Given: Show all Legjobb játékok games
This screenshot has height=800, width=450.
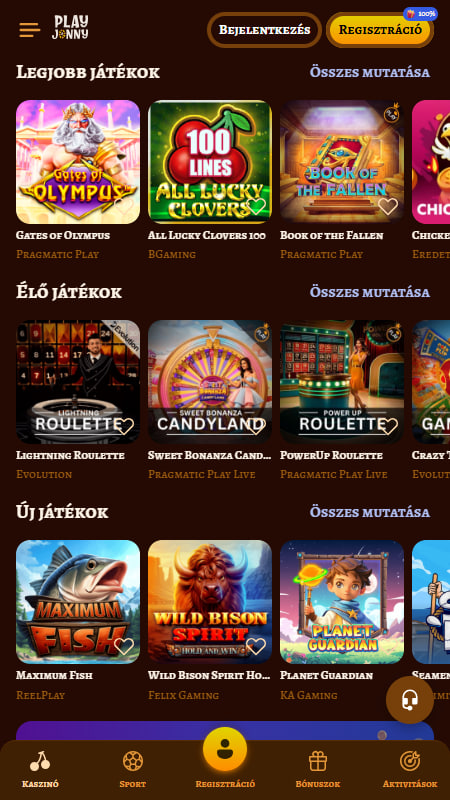Looking at the screenshot, I should click(x=370, y=72).
